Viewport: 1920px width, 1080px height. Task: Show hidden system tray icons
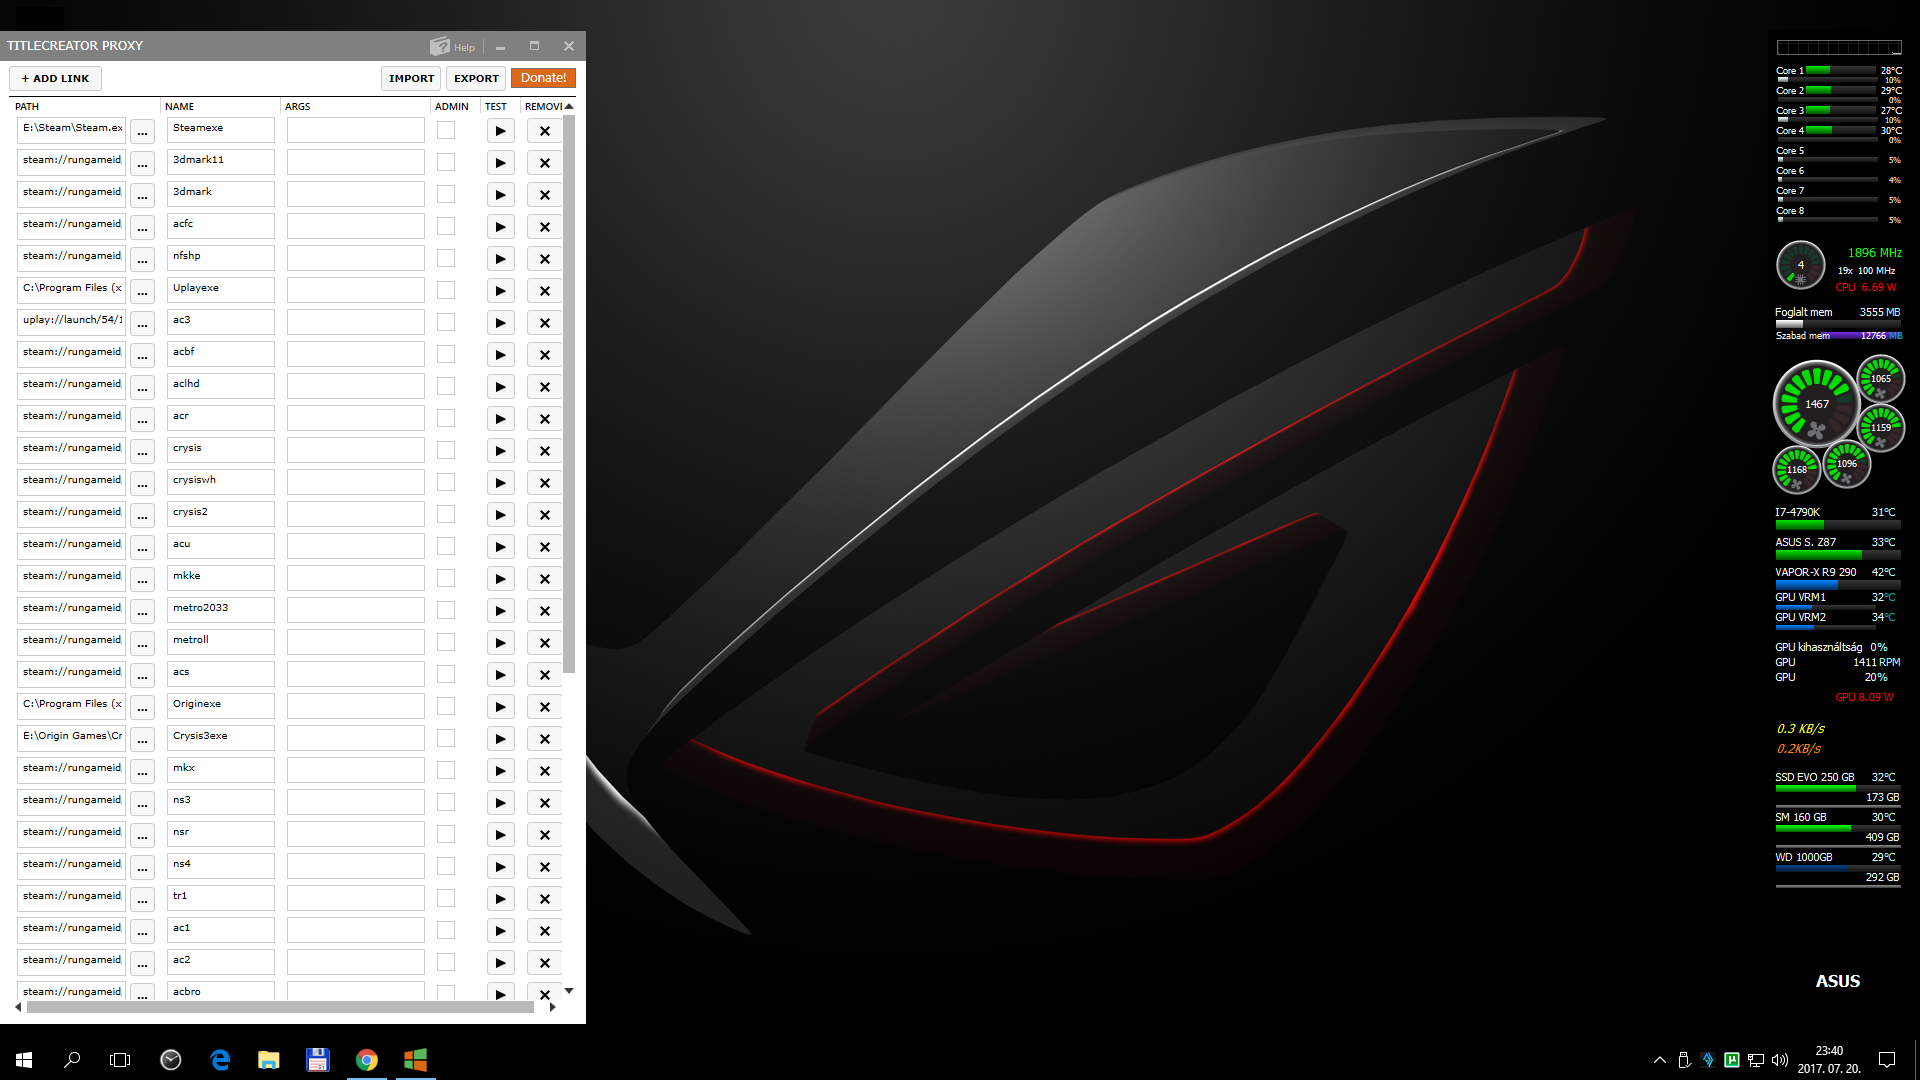[x=1660, y=1060]
